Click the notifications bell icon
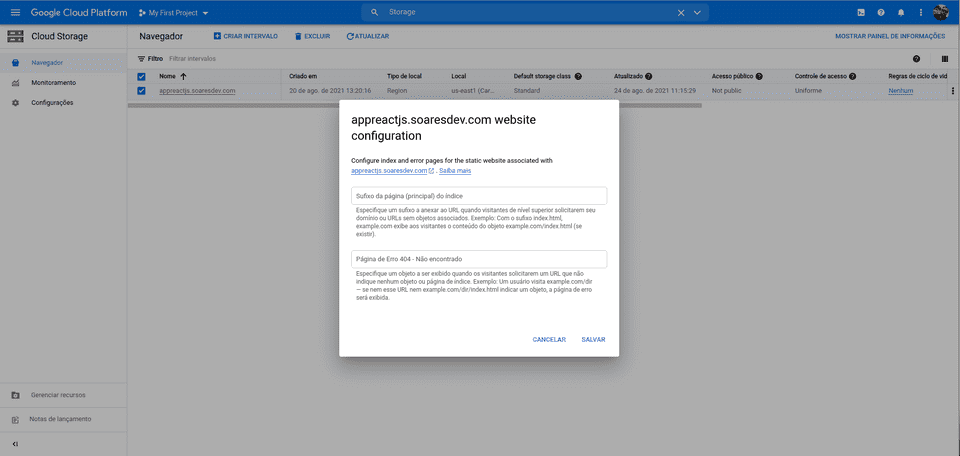The height and width of the screenshot is (456, 960). pos(901,12)
